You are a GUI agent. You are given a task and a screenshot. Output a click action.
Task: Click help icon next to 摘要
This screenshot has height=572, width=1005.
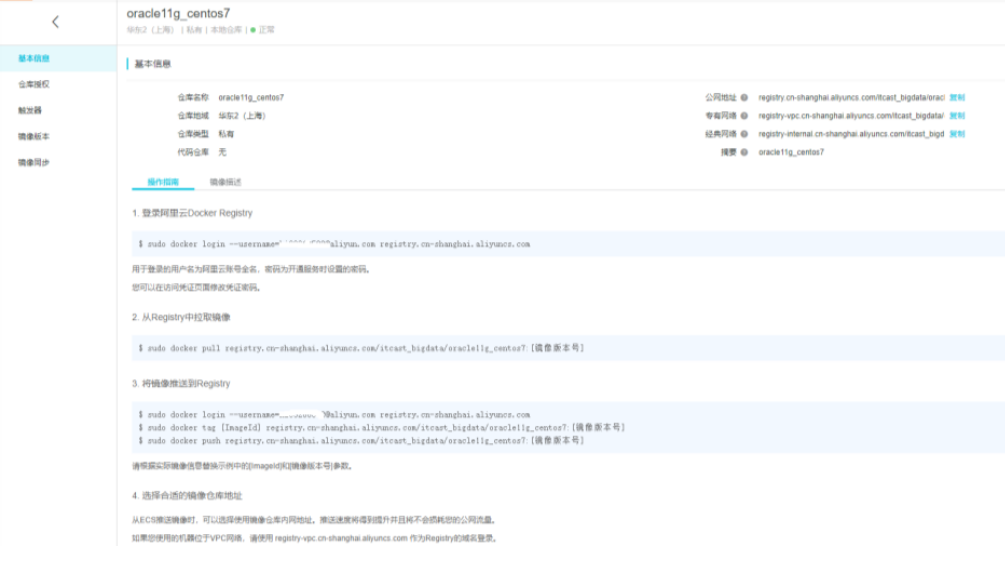[744, 152]
